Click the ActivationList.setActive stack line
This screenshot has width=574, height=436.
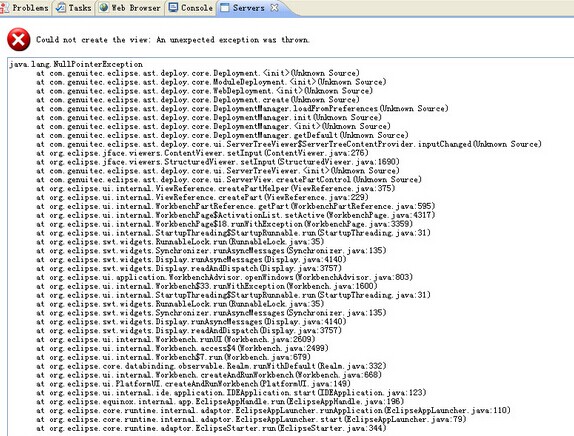coord(235,215)
